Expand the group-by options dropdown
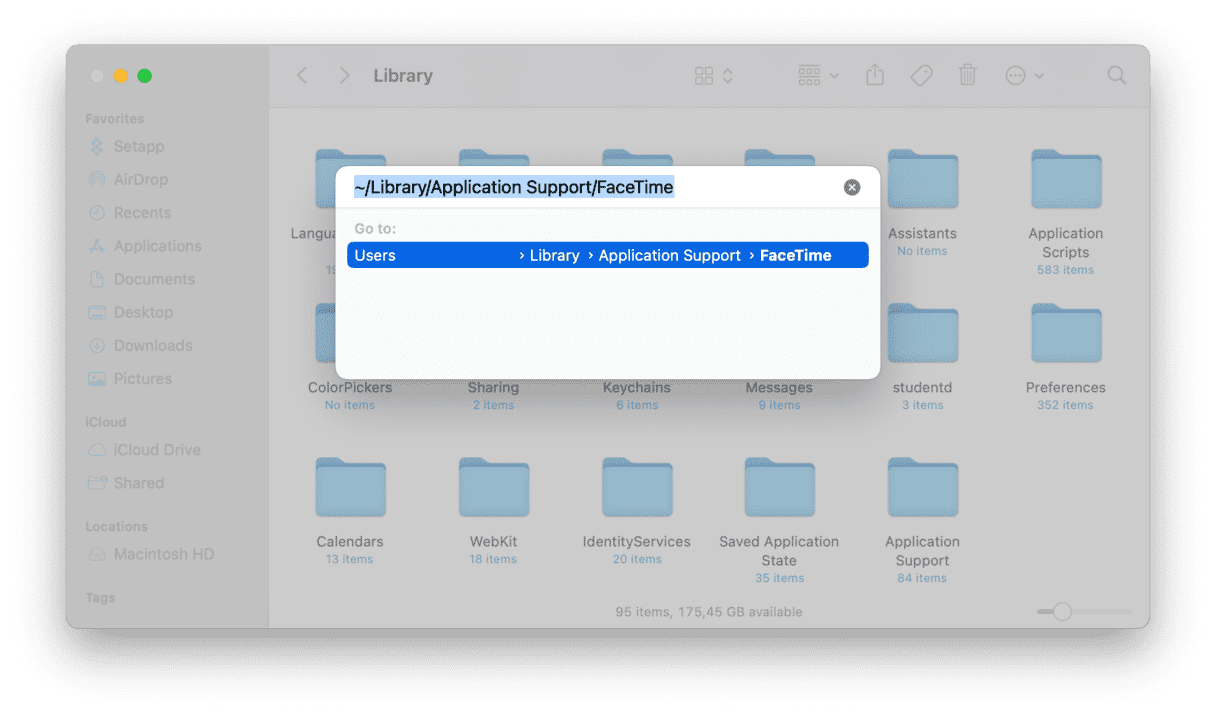This screenshot has width=1216, height=716. [818, 76]
